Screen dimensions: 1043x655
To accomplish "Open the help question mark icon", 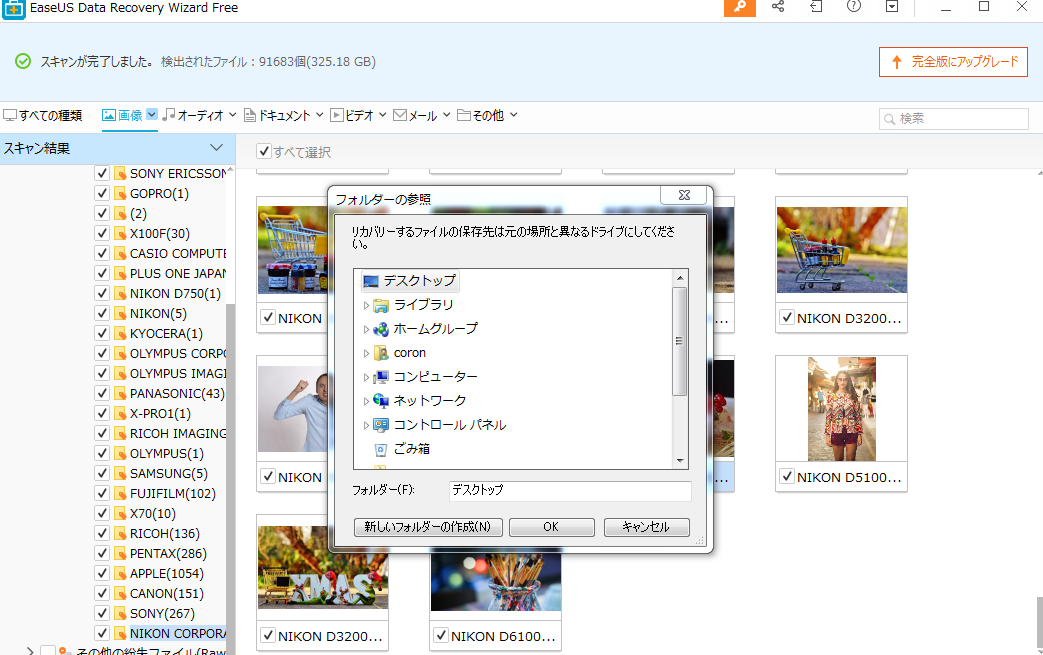I will [x=854, y=7].
